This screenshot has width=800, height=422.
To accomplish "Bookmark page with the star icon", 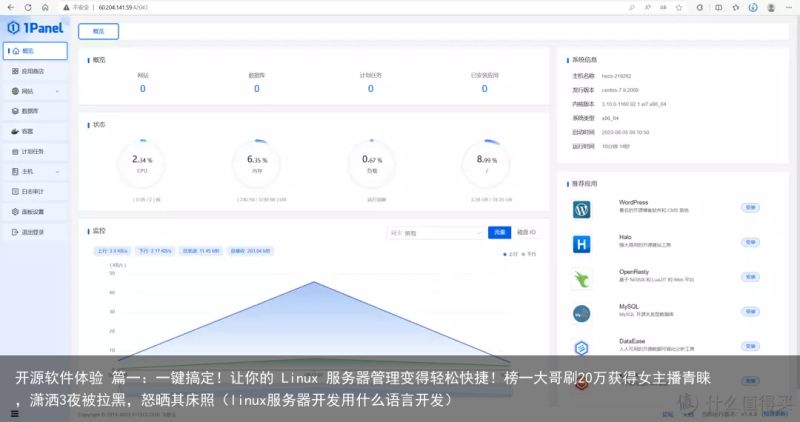I will click(679, 8).
